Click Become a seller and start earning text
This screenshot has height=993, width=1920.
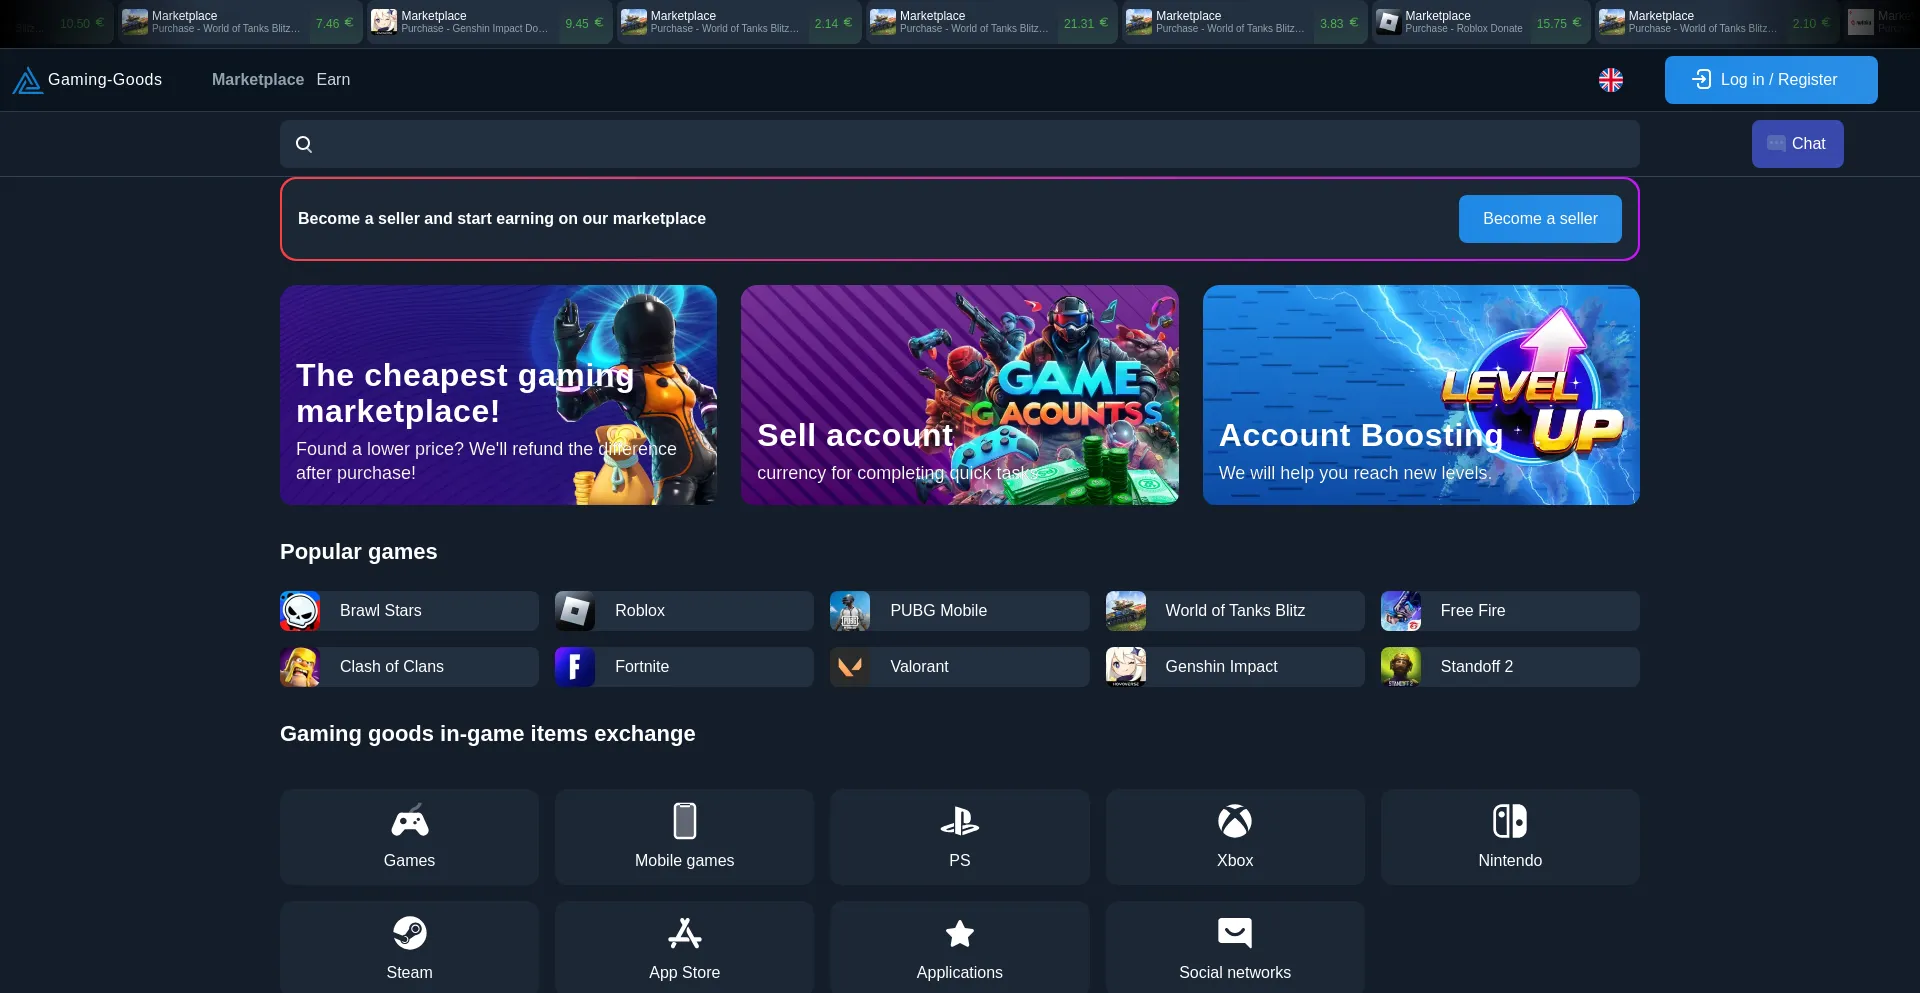coord(502,219)
